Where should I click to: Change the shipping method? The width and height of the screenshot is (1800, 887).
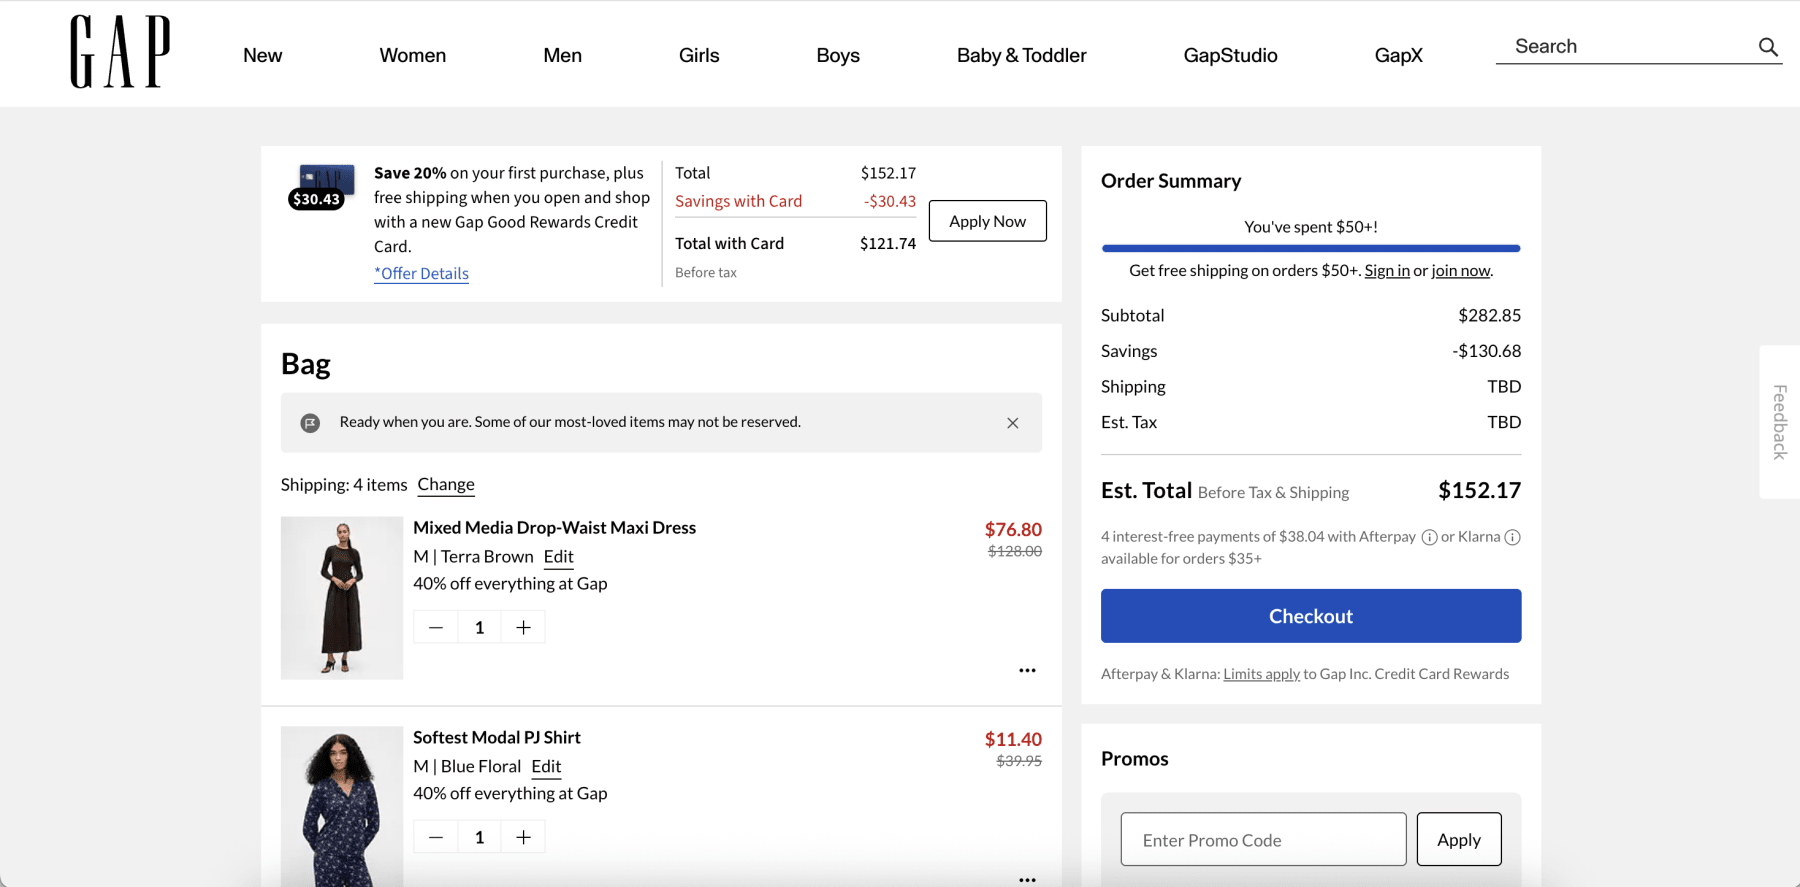(446, 485)
